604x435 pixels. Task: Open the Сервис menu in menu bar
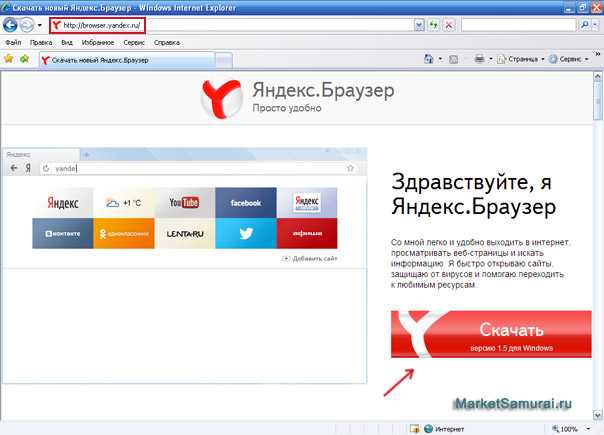point(134,42)
